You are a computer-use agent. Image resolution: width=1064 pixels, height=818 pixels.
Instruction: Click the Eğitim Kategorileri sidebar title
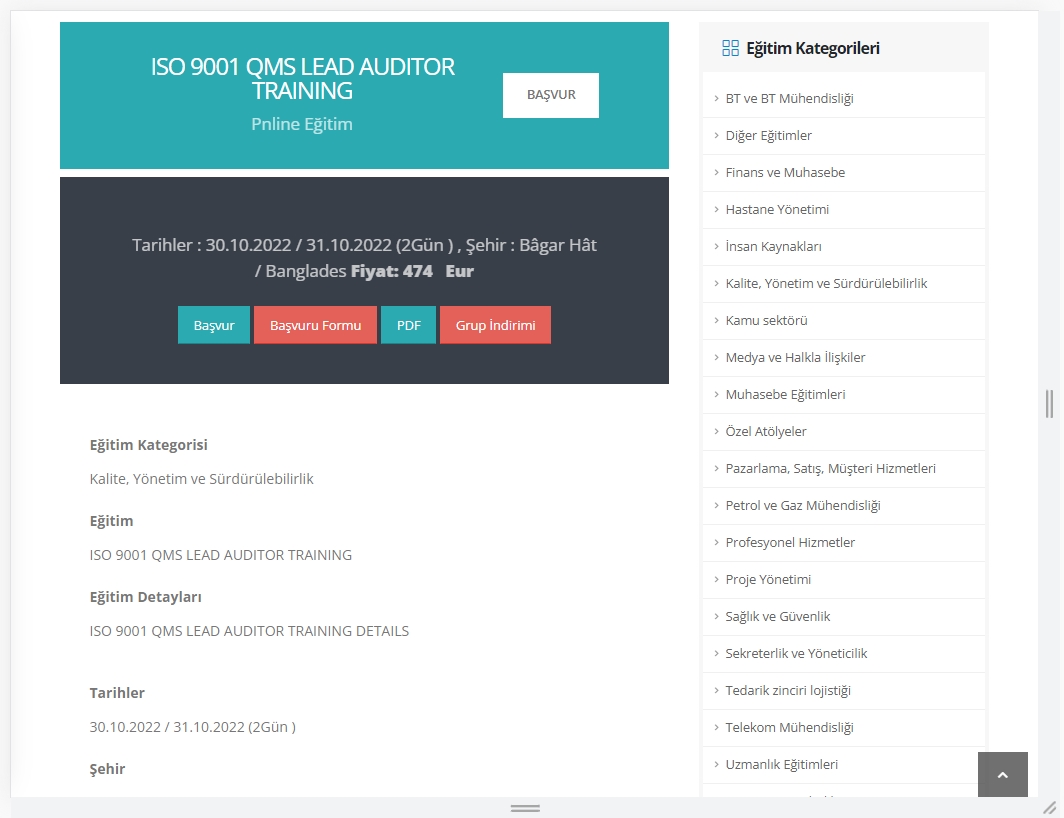[813, 48]
